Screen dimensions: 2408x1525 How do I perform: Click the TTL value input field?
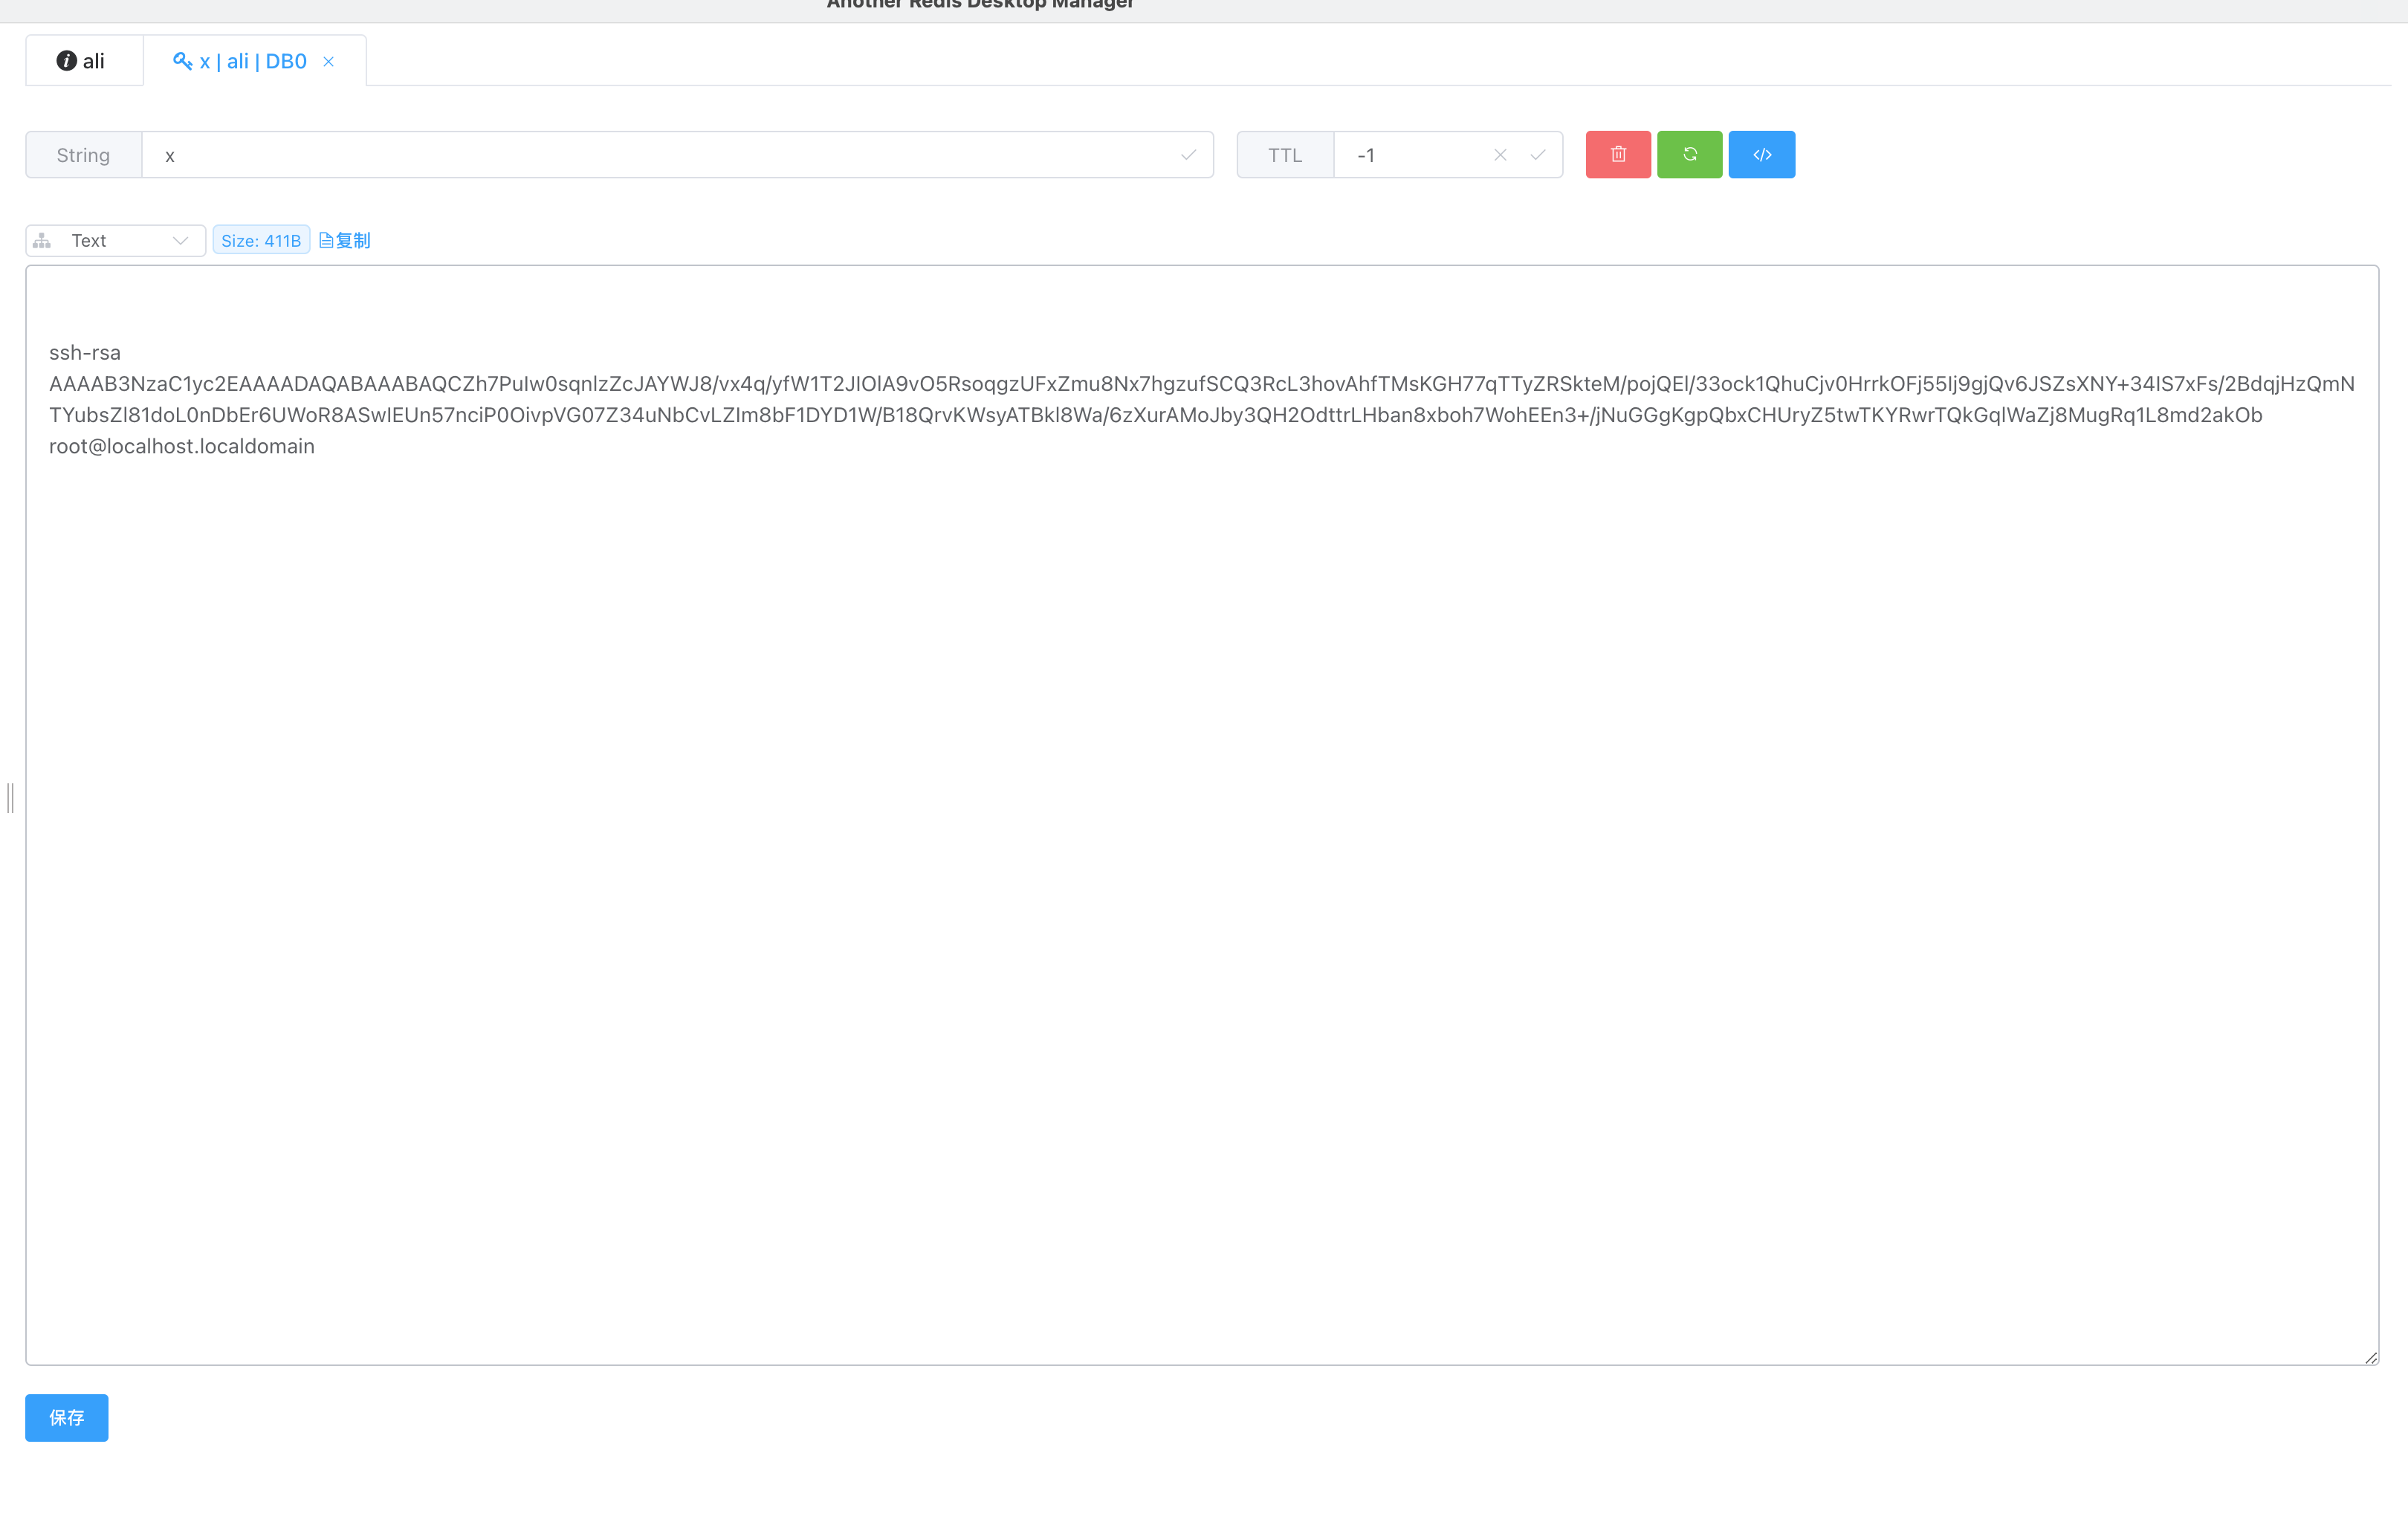coord(1410,155)
